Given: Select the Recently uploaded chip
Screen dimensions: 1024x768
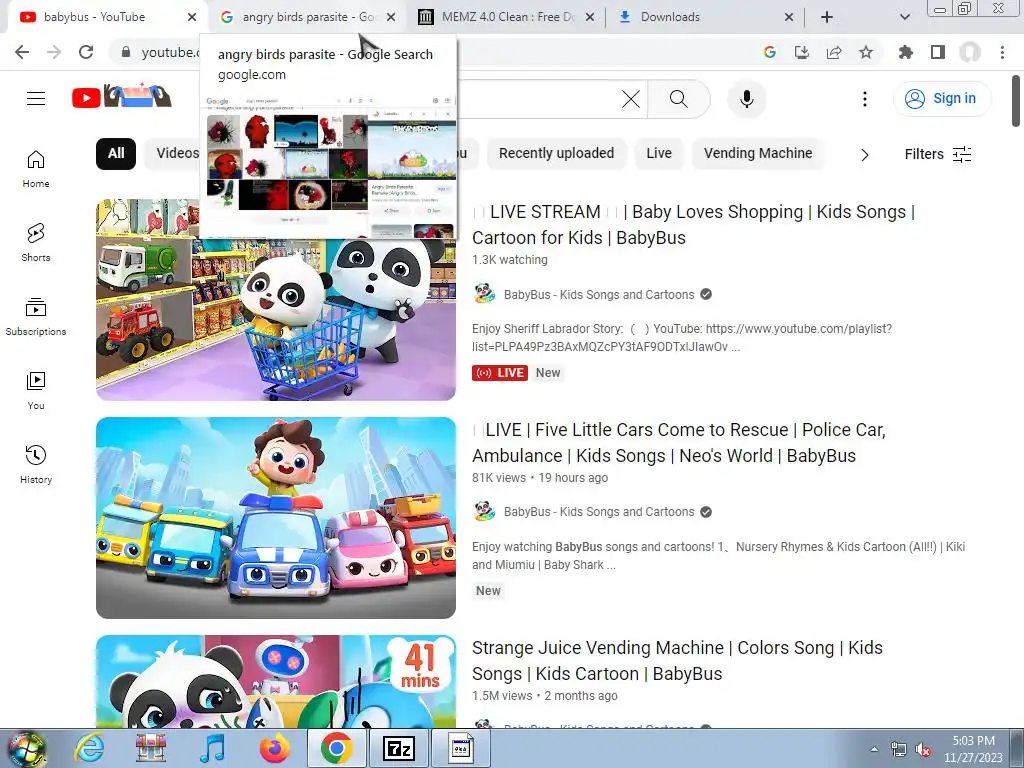Looking at the screenshot, I should pyautogui.click(x=556, y=153).
